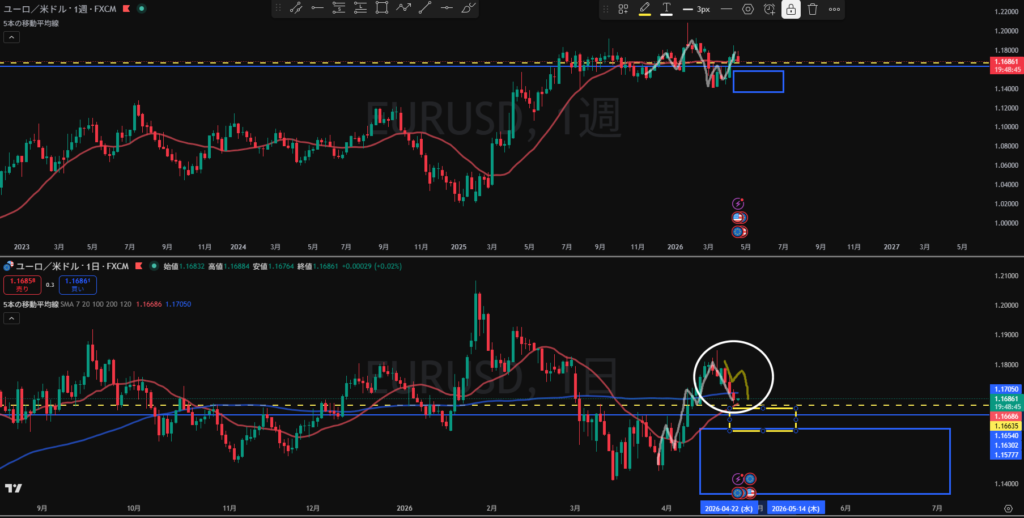Open more options three-dot menu
1024x518 pixels.
click(x=834, y=9)
